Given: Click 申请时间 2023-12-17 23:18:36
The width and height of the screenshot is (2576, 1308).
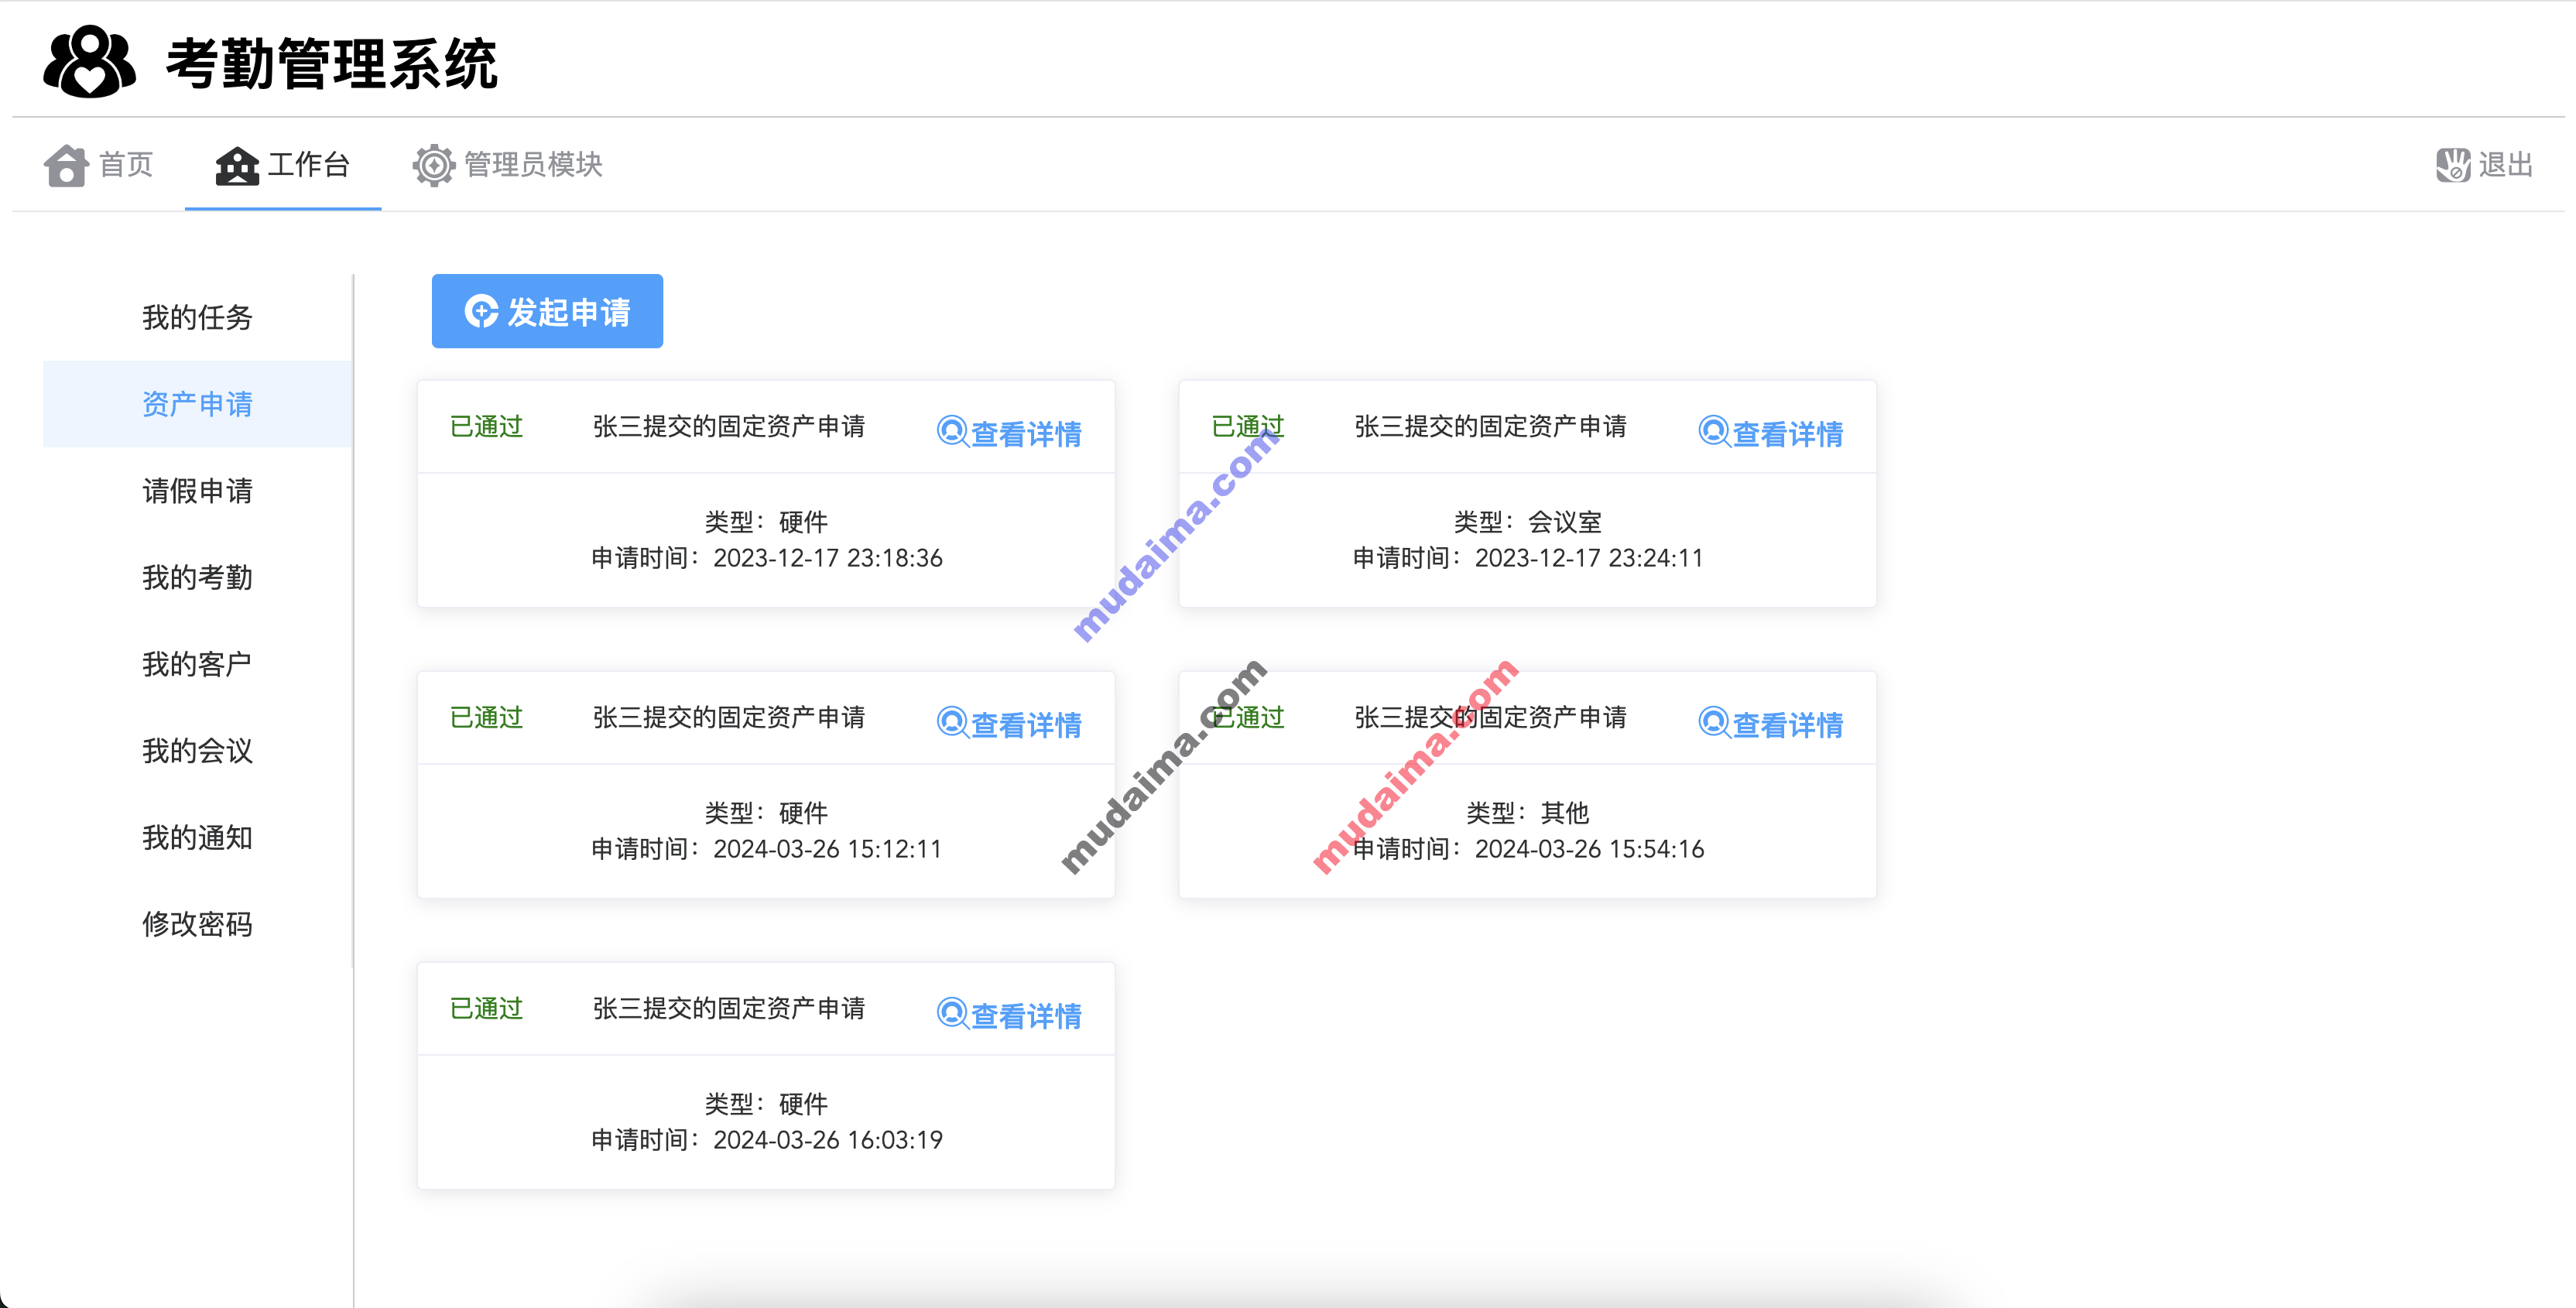Looking at the screenshot, I should (x=767, y=558).
